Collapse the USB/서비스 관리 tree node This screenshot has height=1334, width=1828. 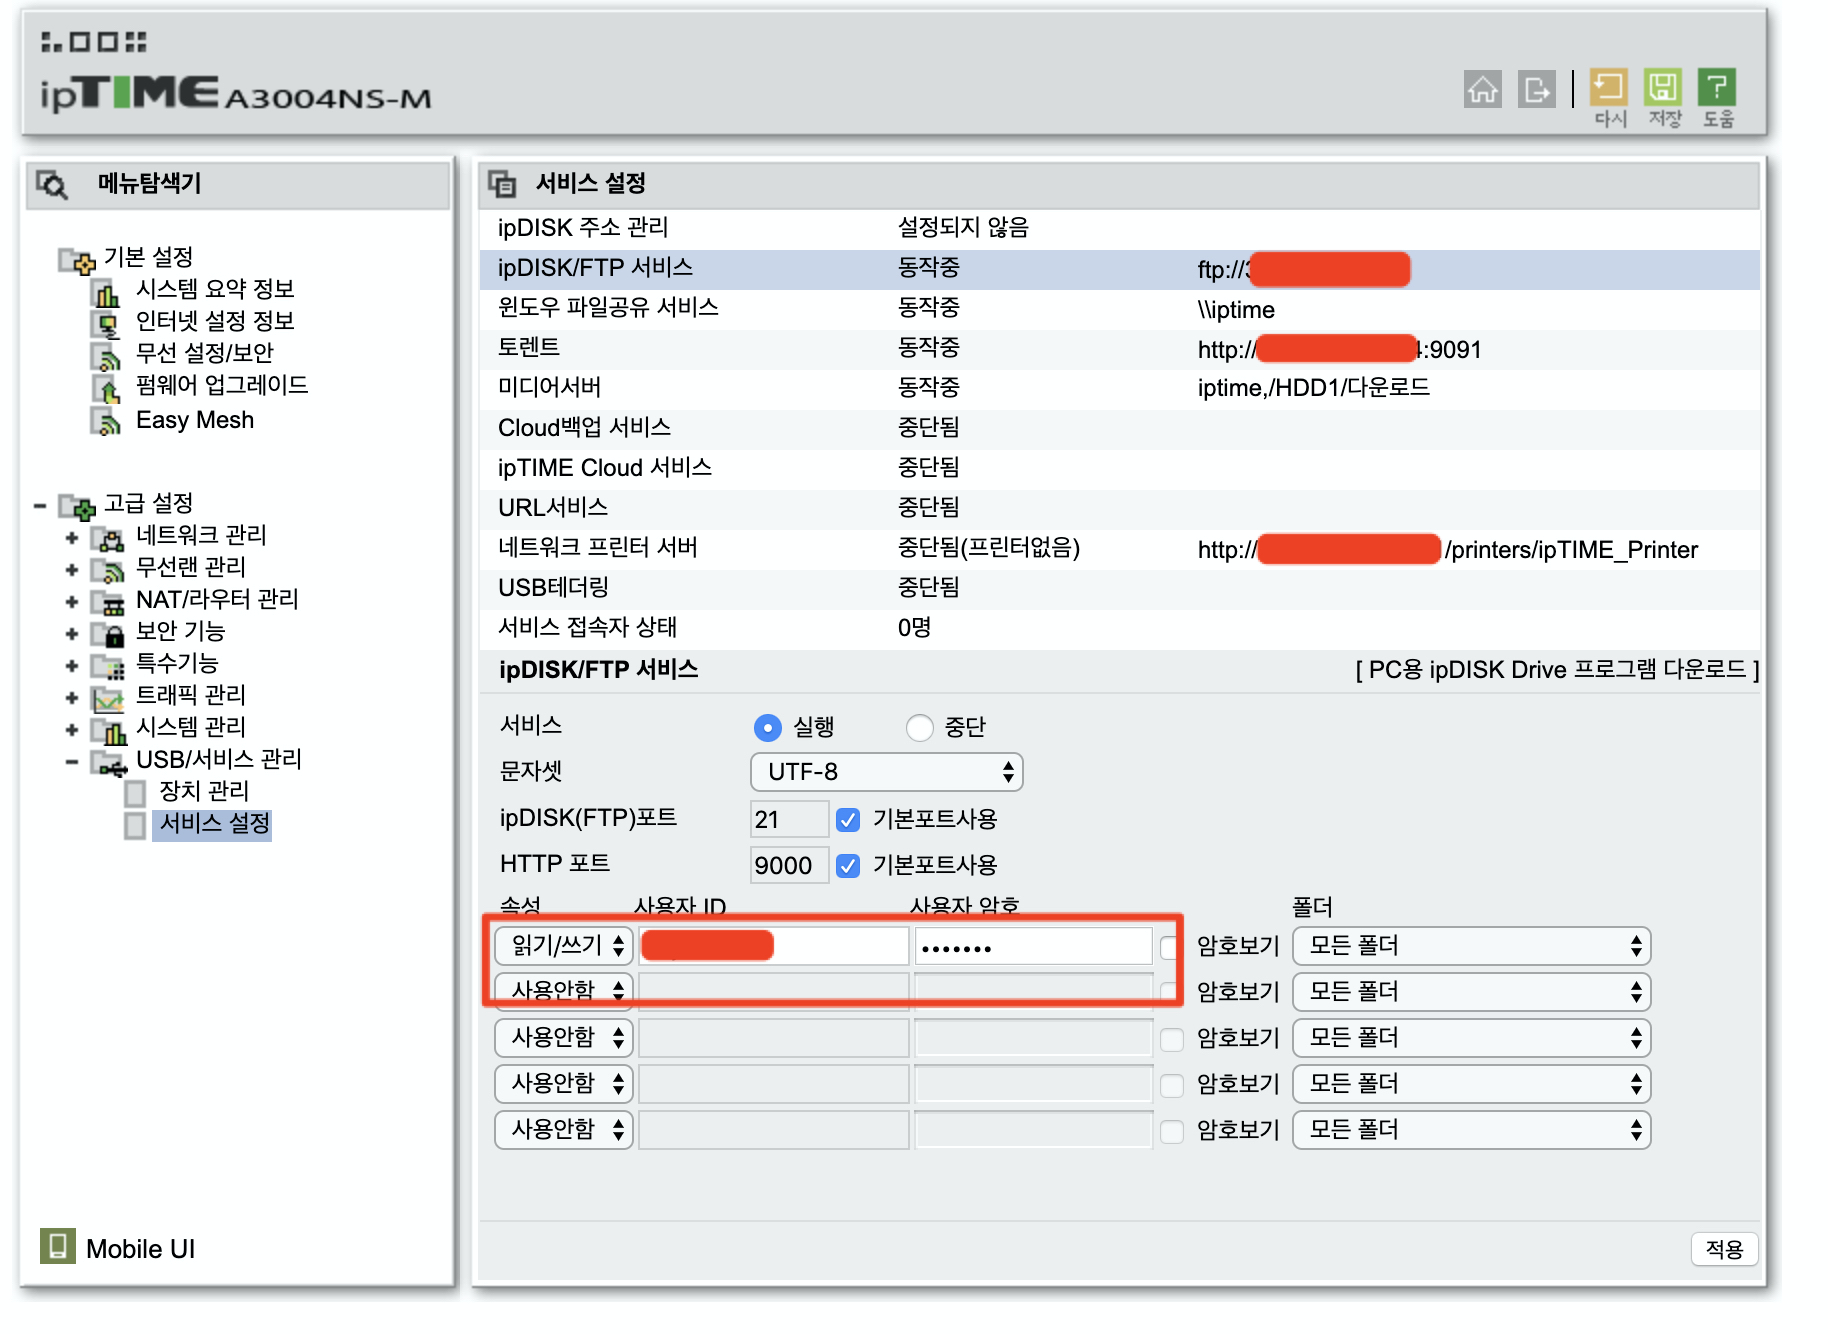(x=72, y=762)
